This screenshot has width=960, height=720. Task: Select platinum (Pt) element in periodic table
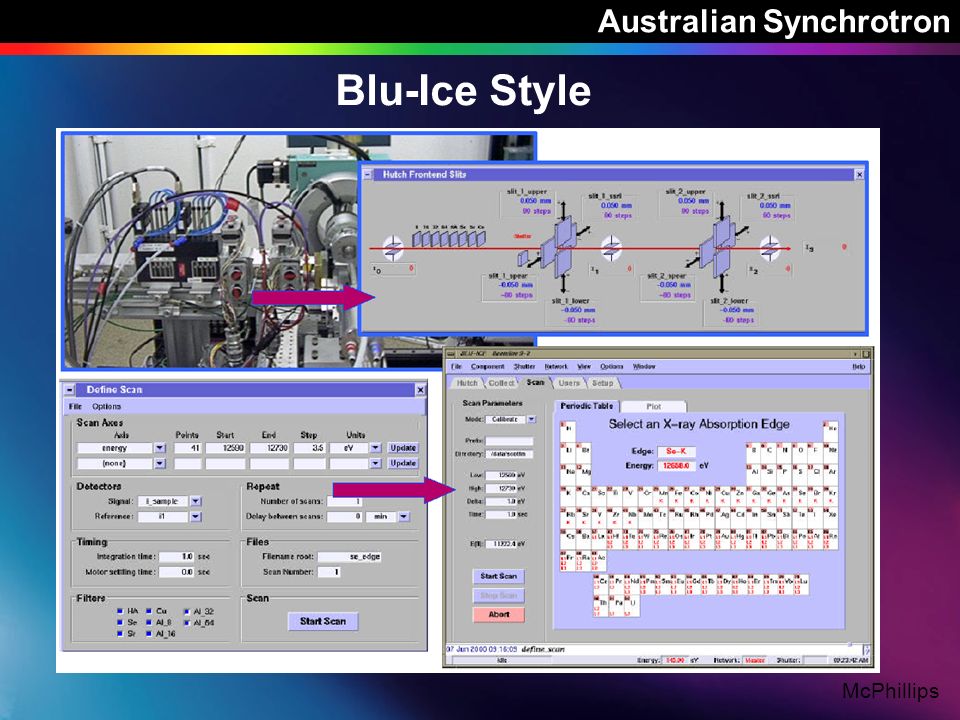pyautogui.click(x=708, y=539)
